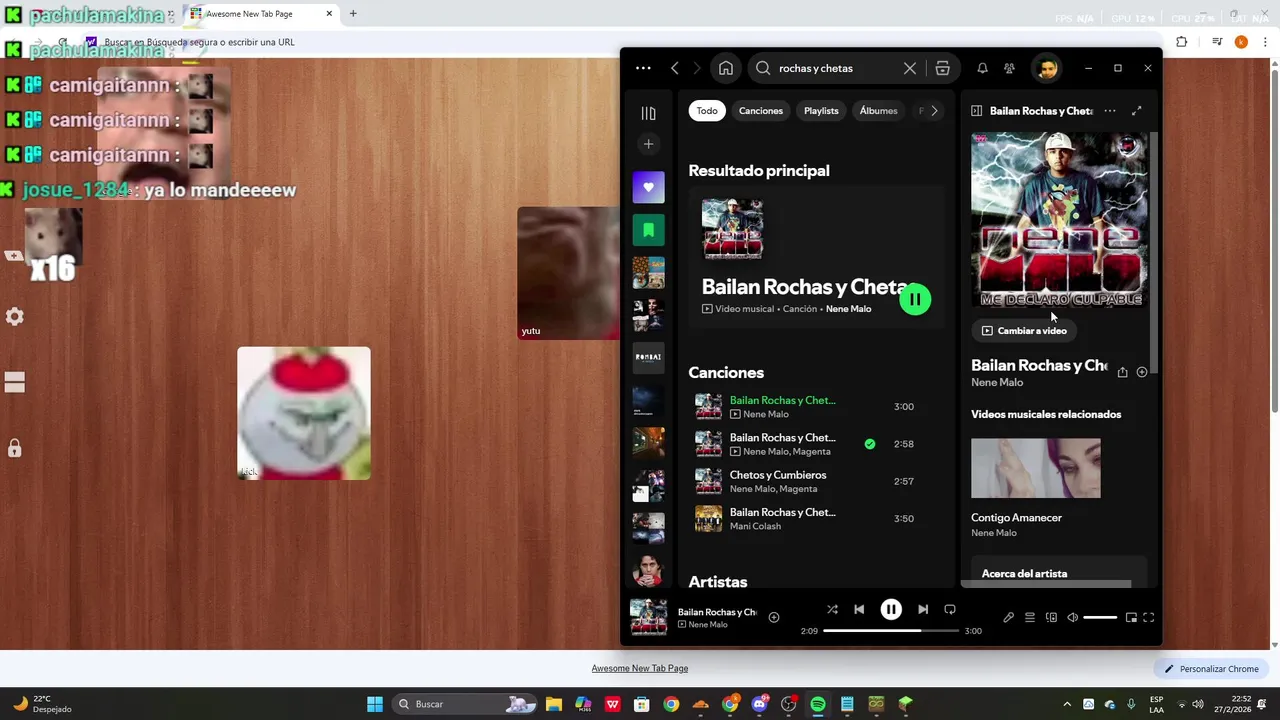
Task: Hide the Now Playing panel icon
Action: (977, 111)
